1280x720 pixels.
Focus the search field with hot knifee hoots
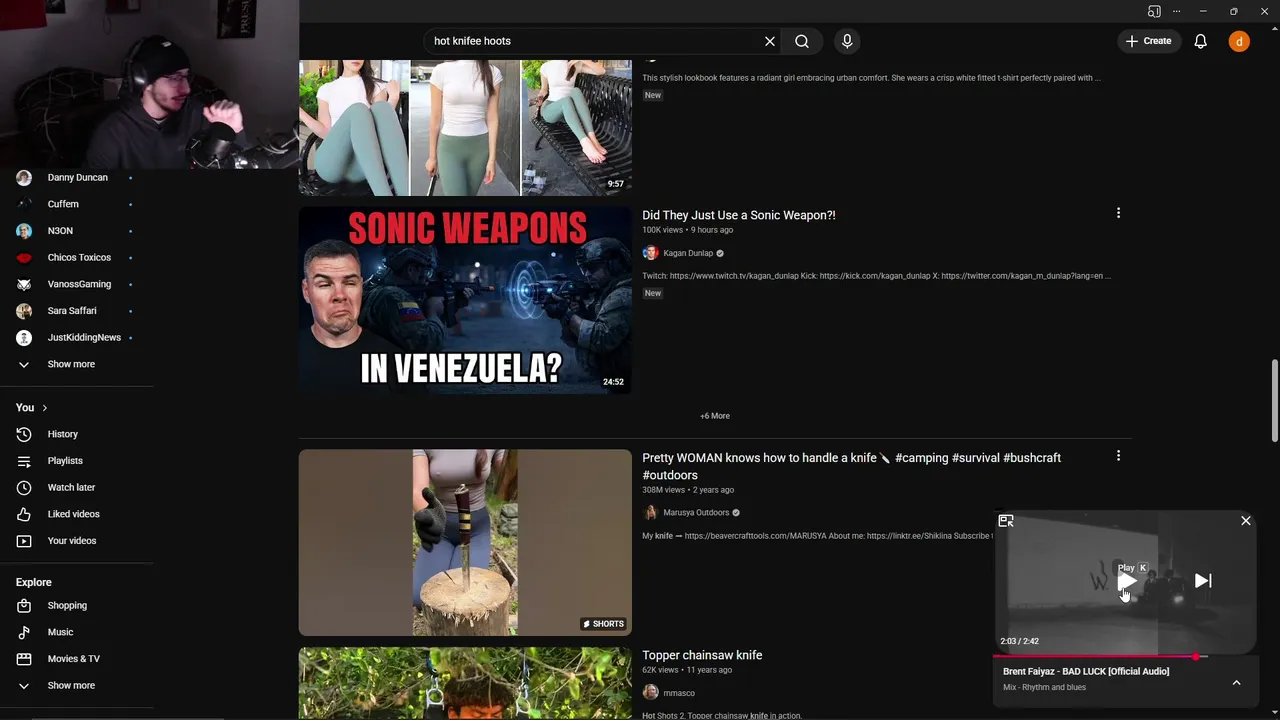tap(590, 41)
